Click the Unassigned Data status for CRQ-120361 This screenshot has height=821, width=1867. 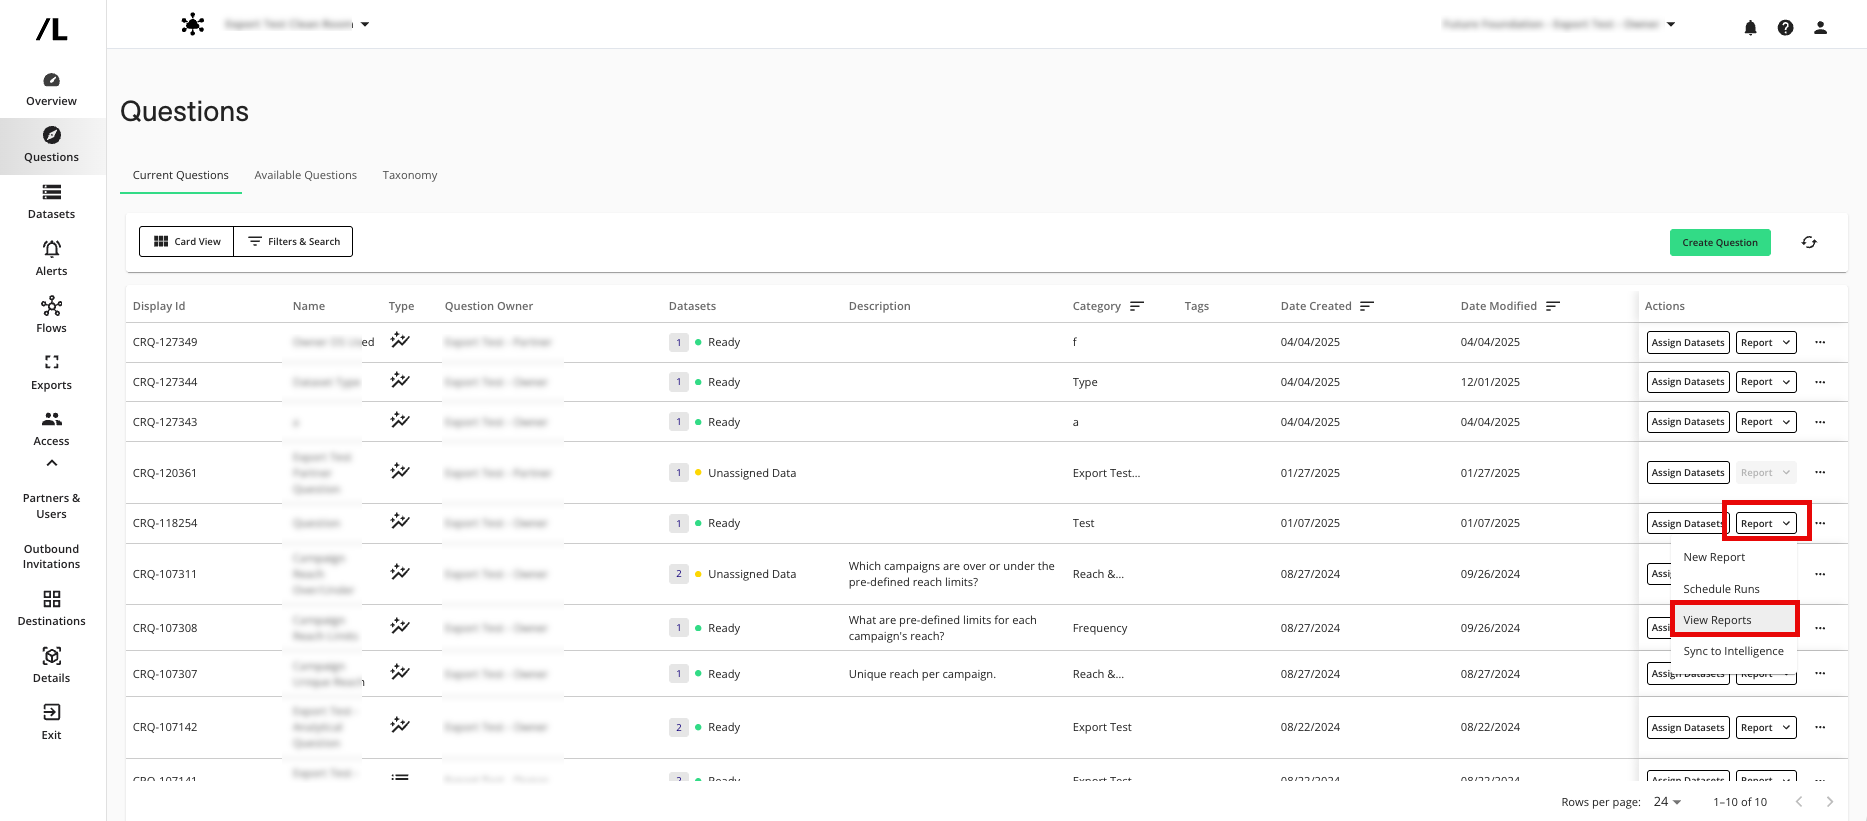click(x=752, y=473)
